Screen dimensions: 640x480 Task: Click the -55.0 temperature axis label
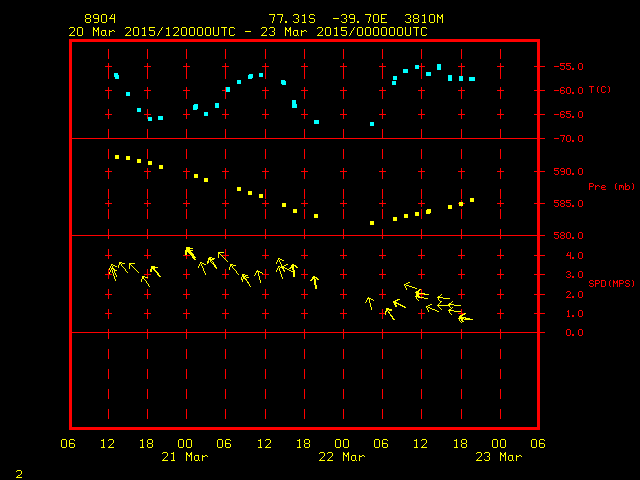pos(569,67)
